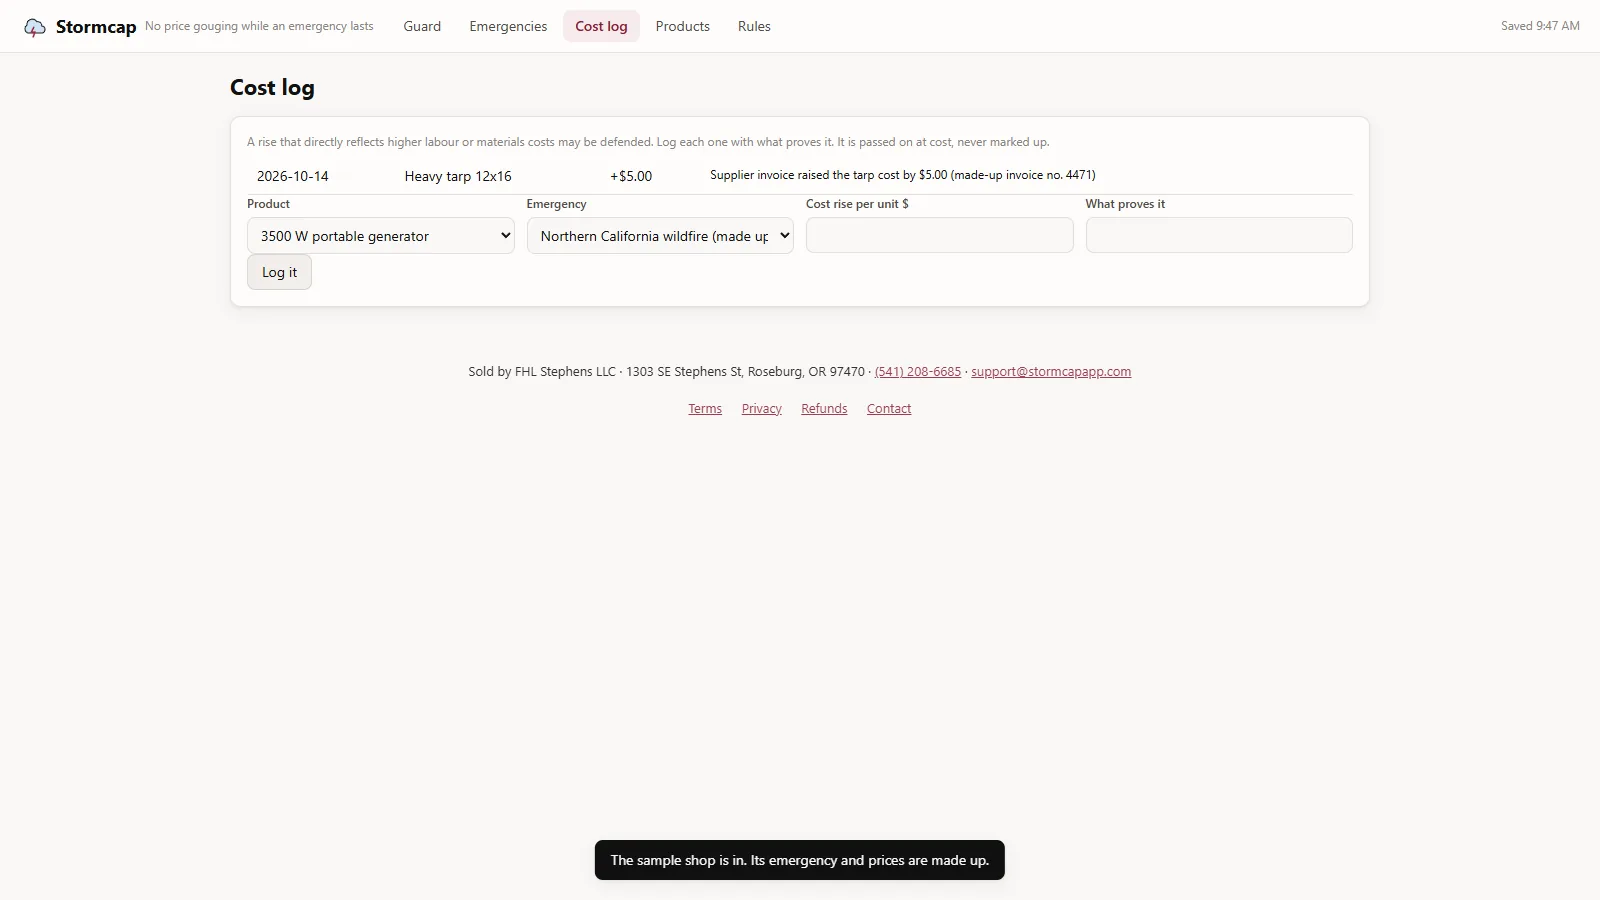
Task: Click the Cost rise per unit $ label
Action: [x=857, y=204]
